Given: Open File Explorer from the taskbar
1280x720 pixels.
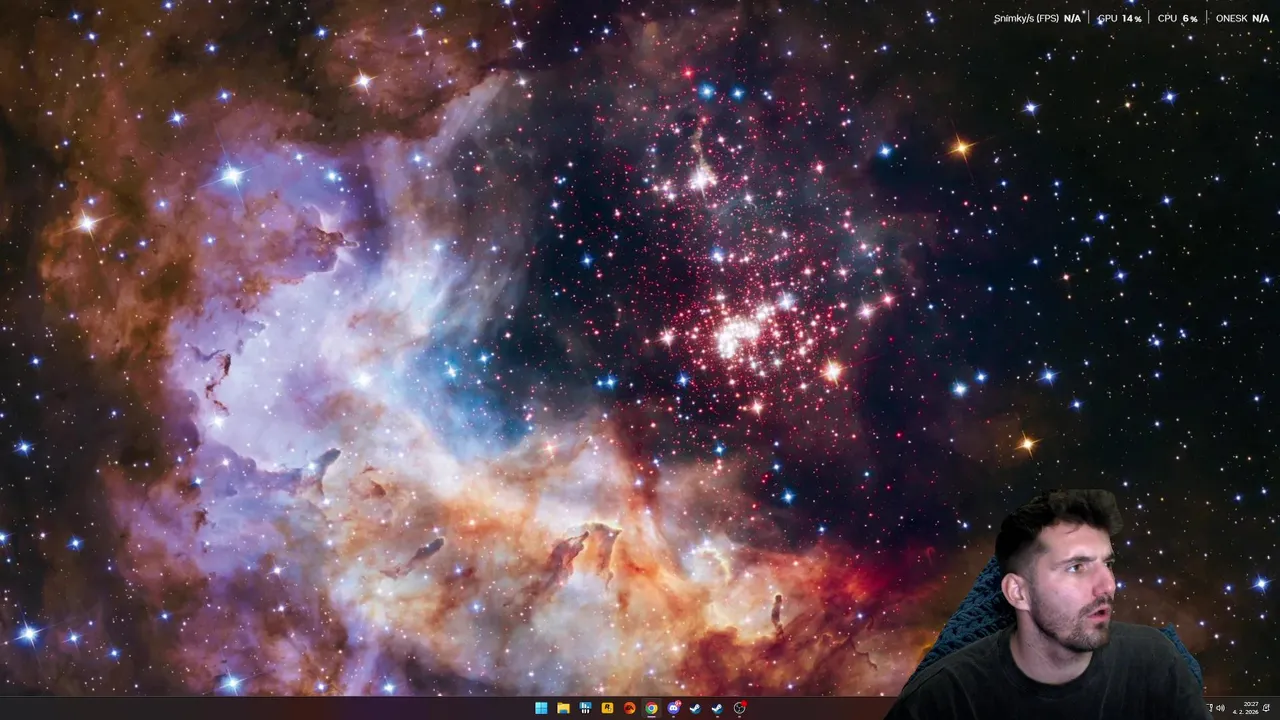Looking at the screenshot, I should point(563,708).
